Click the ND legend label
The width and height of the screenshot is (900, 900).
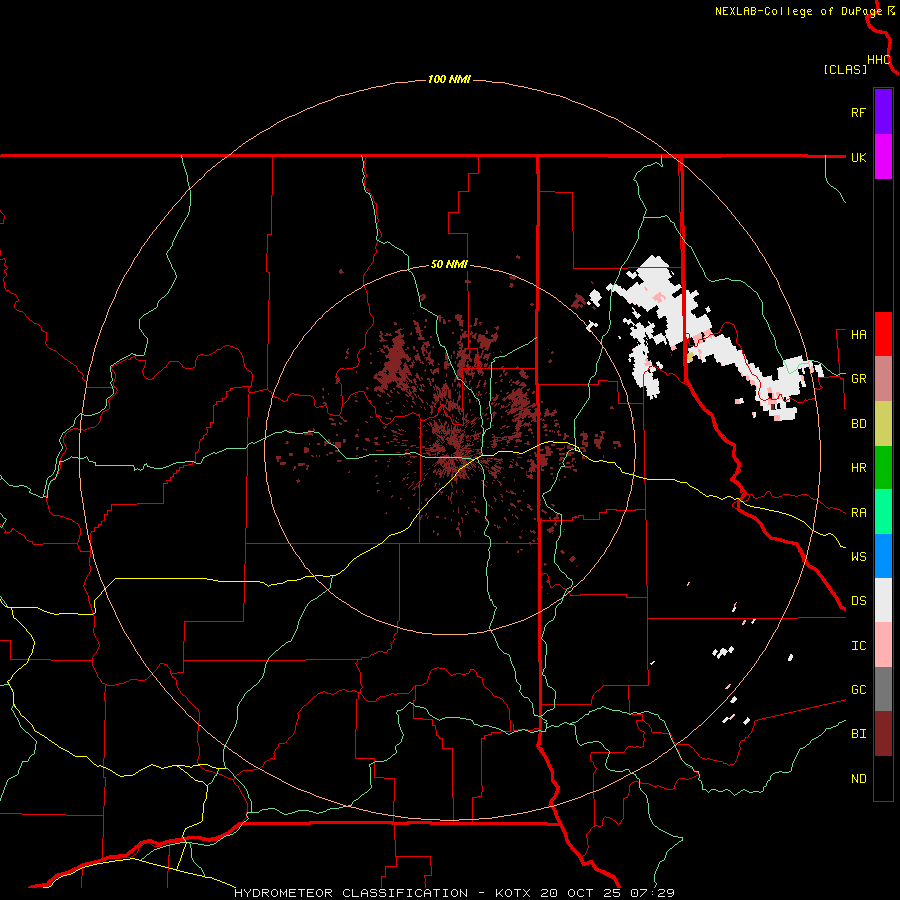(858, 779)
